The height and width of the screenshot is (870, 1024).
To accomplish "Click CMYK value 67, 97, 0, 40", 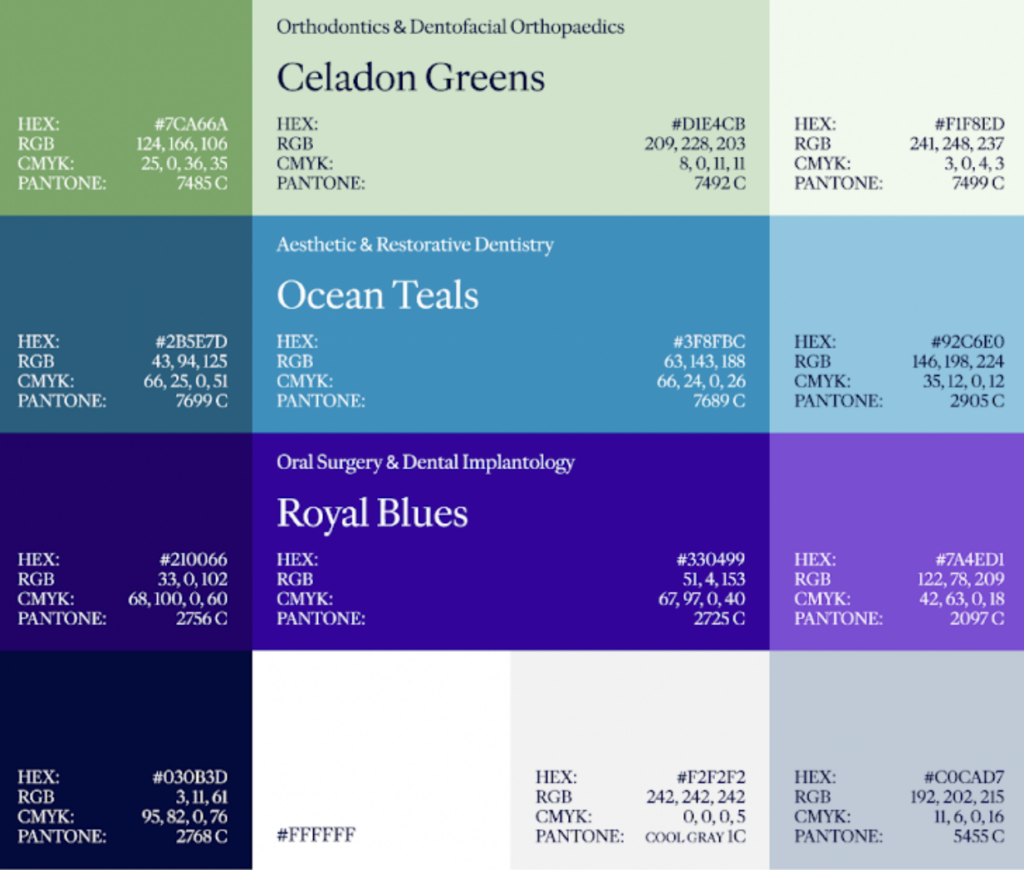I will point(702,599).
